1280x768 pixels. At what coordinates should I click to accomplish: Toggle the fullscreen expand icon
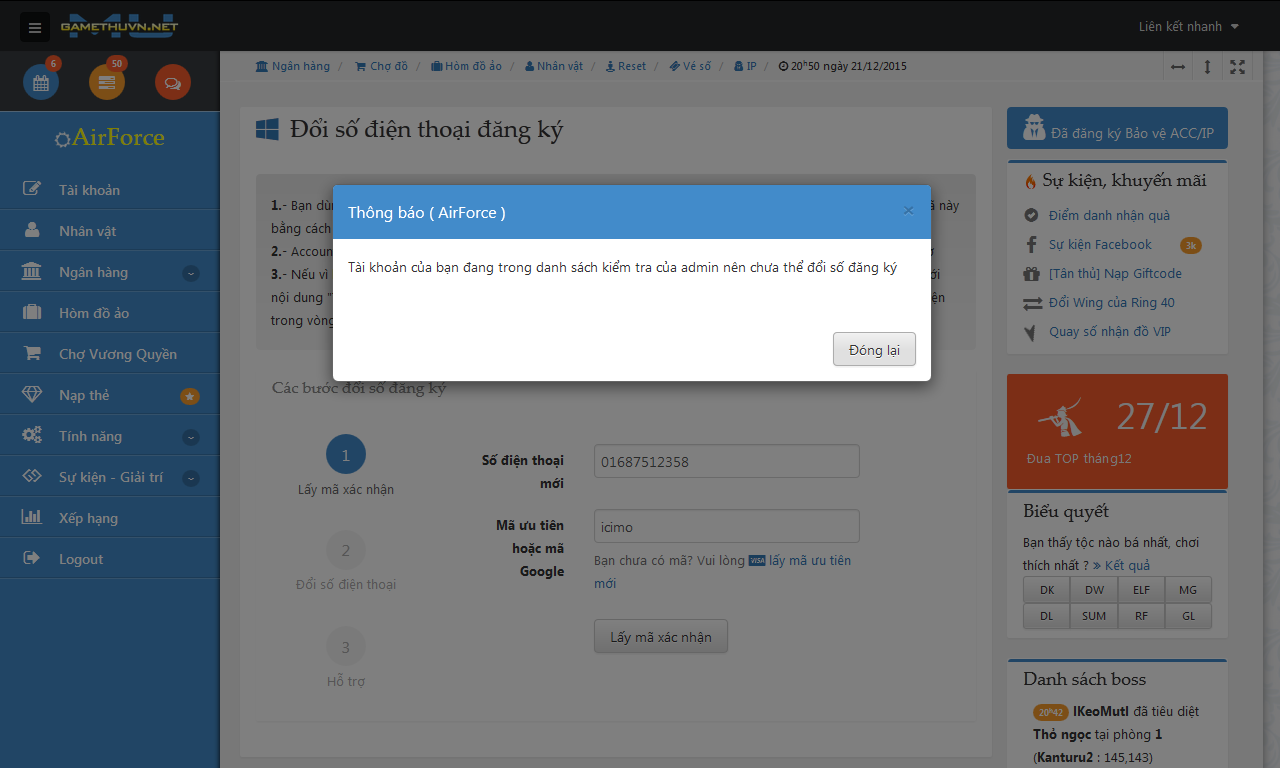[x=1237, y=67]
